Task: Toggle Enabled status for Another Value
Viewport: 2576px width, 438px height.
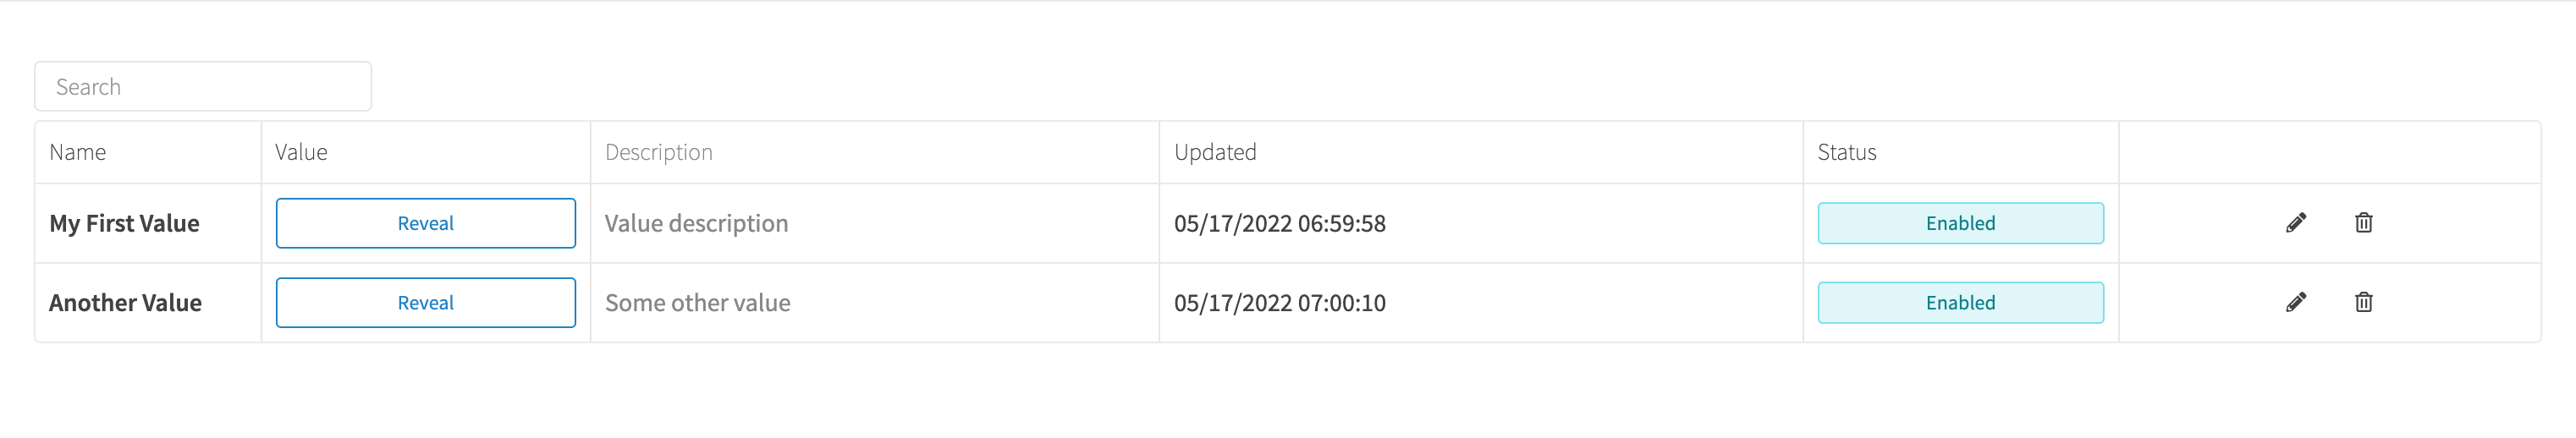Action: [x=1960, y=302]
